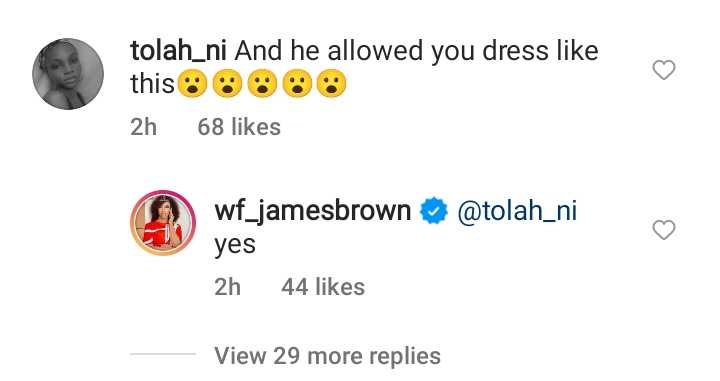View wf_jamesbrown's story via ringed avatar
Screen dimensions: 720x381
coord(163,222)
